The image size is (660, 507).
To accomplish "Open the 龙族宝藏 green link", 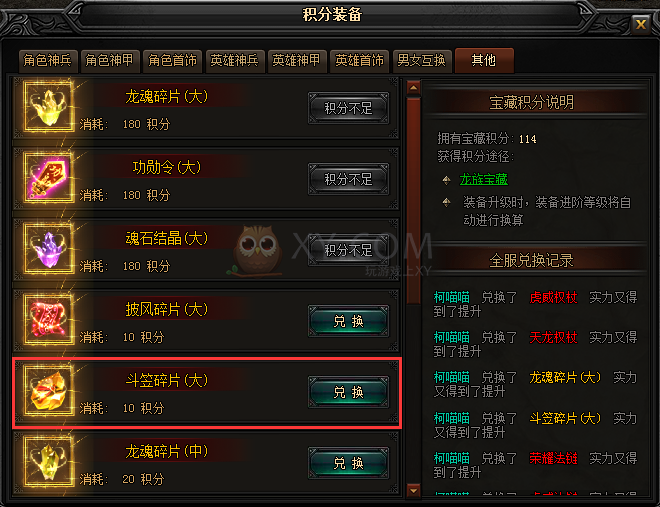I will click(484, 179).
